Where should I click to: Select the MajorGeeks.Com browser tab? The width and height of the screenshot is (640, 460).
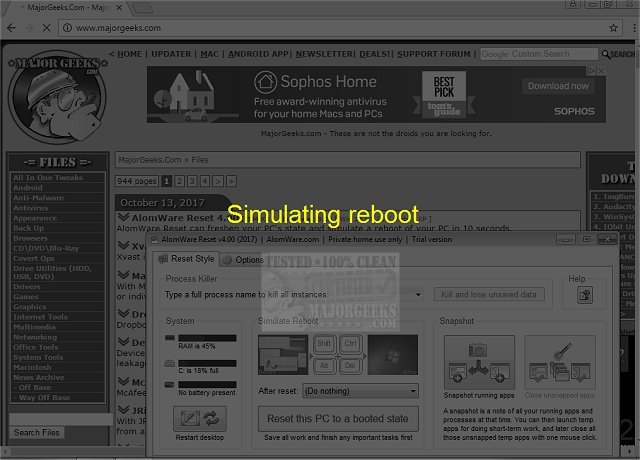pos(68,7)
